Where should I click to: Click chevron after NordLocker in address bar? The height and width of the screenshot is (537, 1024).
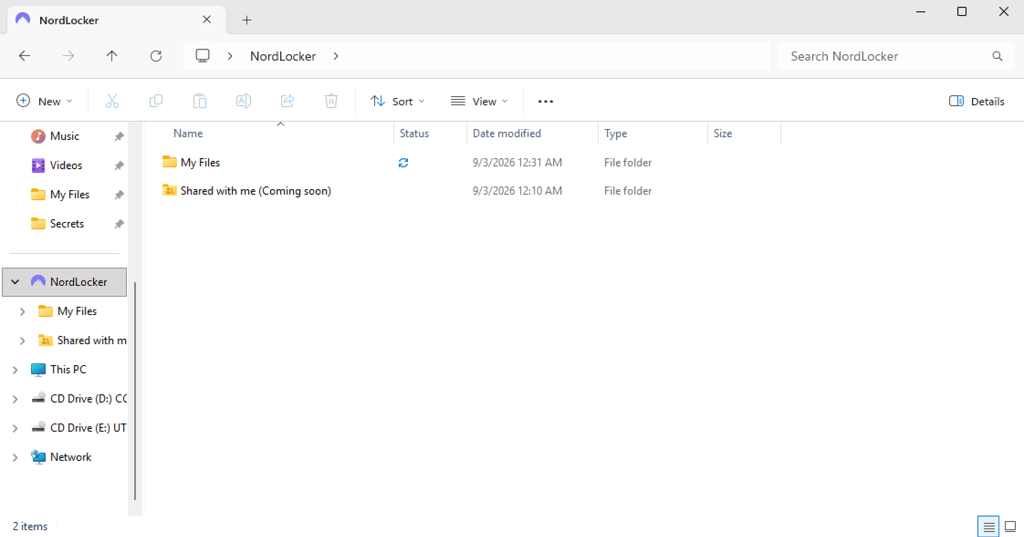pos(336,56)
